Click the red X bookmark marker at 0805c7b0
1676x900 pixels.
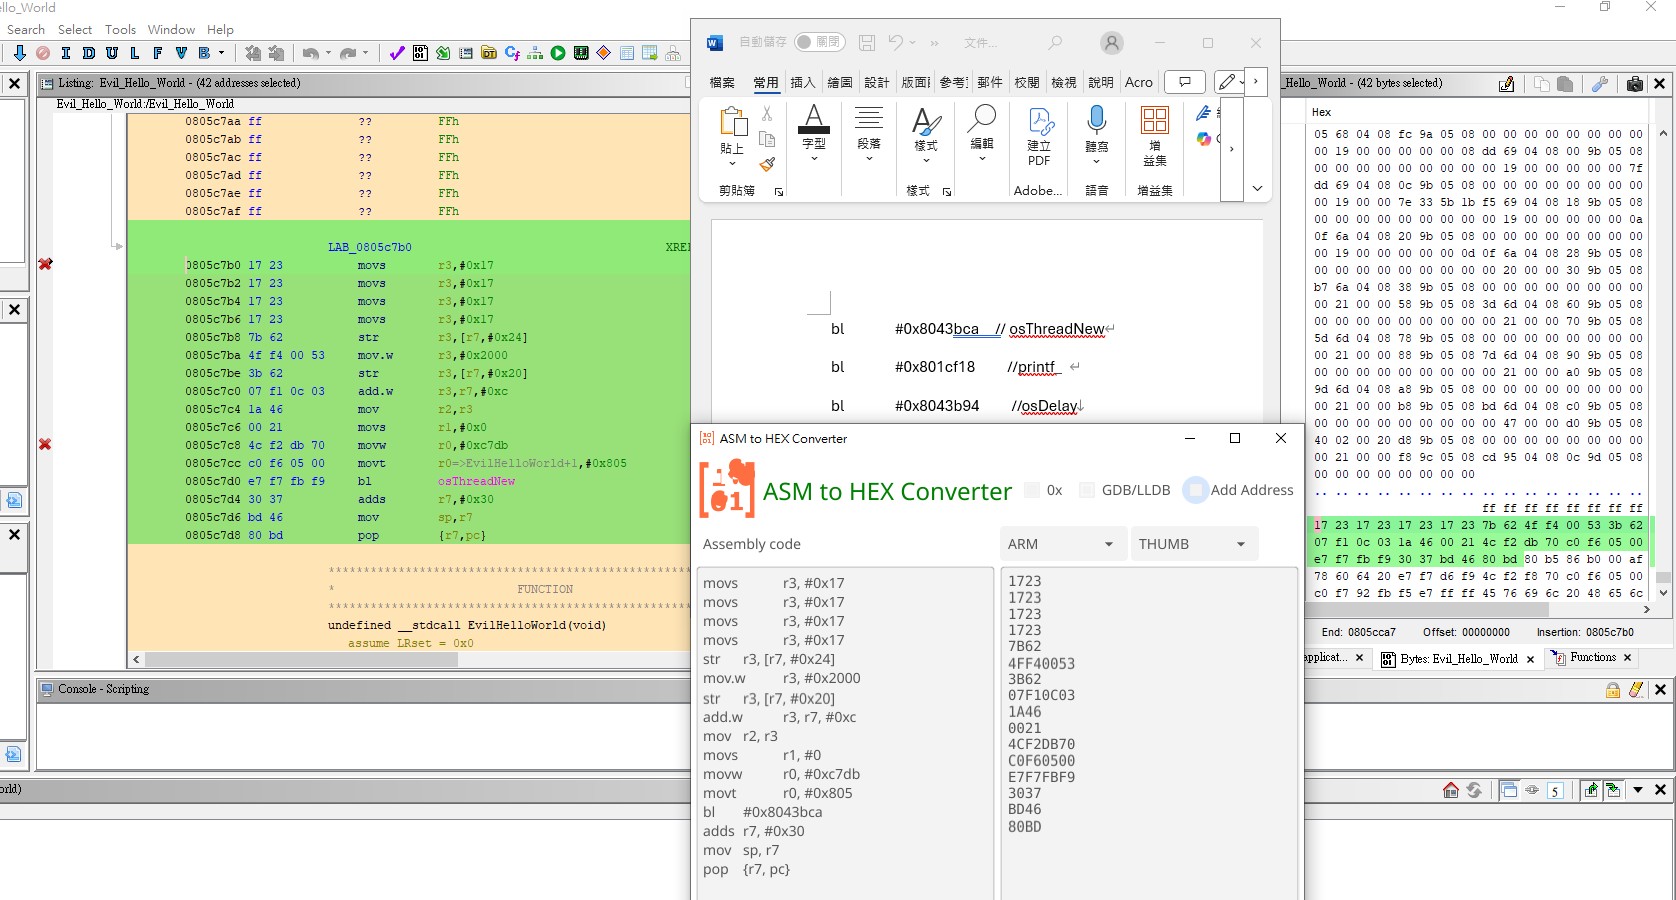[x=45, y=264]
